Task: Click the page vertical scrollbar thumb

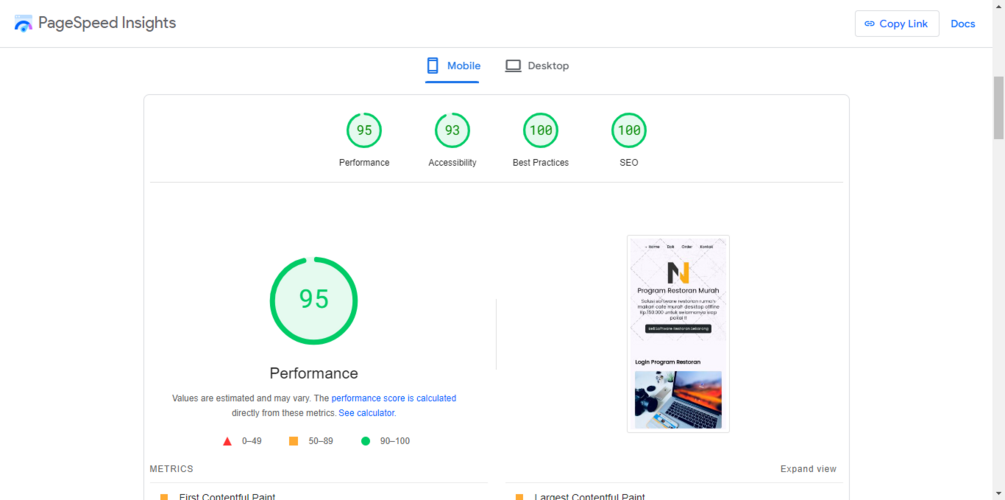Action: (999, 108)
